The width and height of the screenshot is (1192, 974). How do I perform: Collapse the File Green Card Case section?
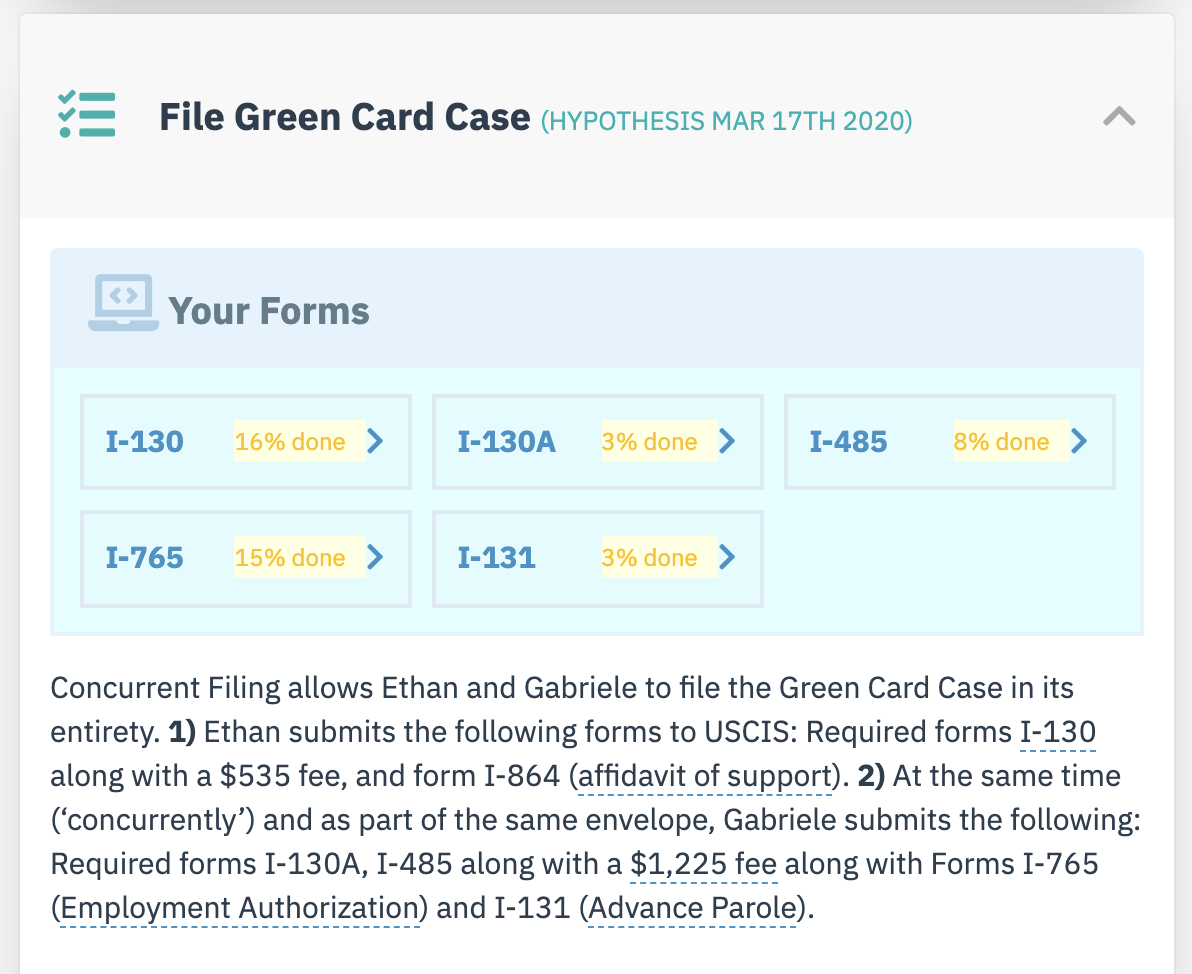point(1119,116)
